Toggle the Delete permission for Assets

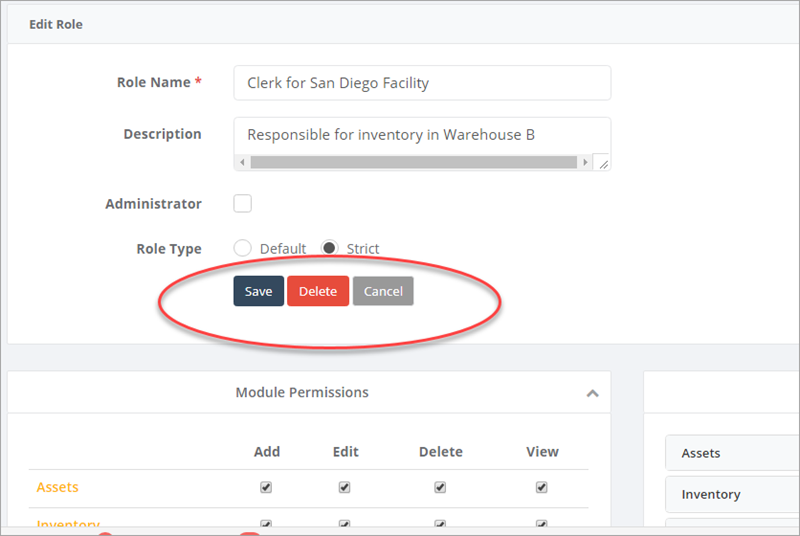[440, 488]
